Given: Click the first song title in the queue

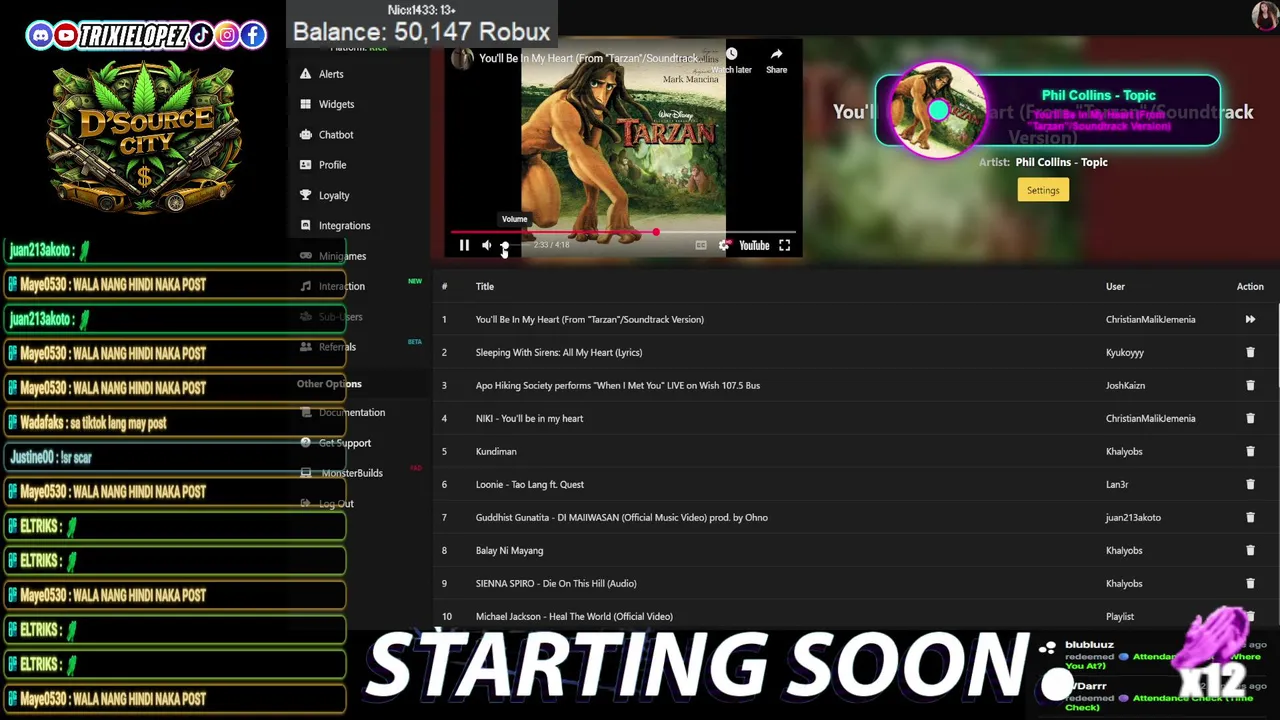Looking at the screenshot, I should 590,319.
